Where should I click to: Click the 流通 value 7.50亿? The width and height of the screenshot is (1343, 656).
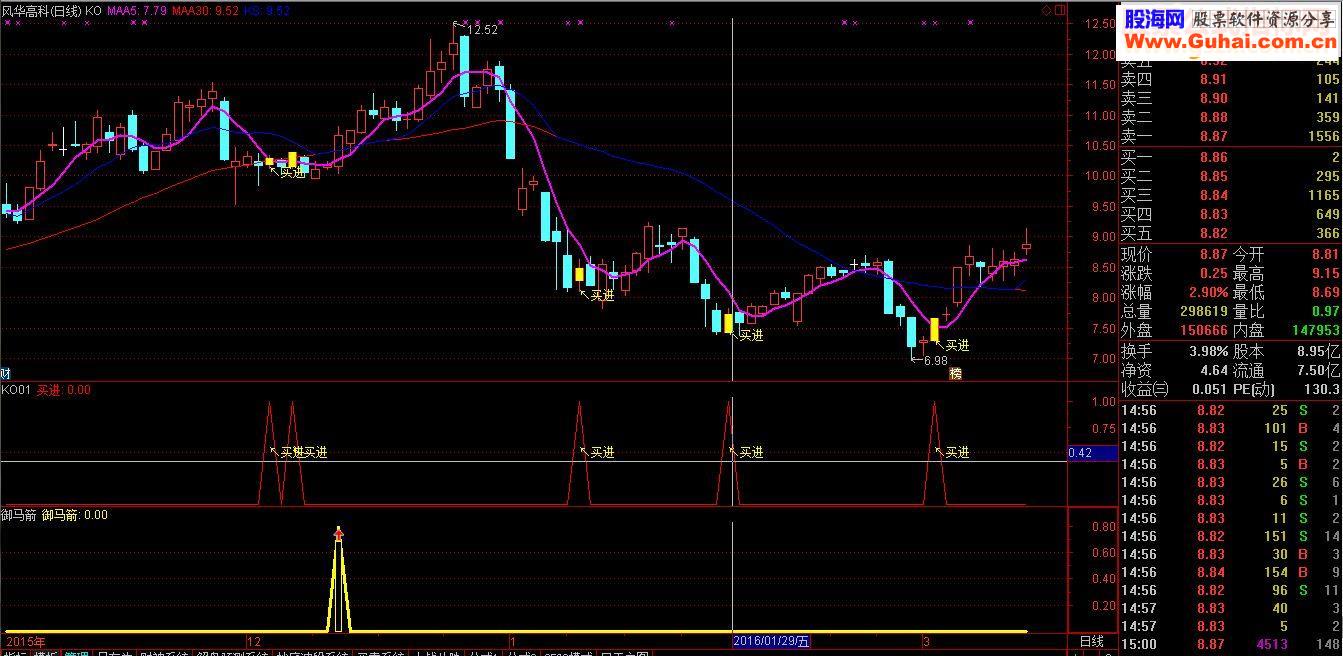pyautogui.click(x=1318, y=370)
